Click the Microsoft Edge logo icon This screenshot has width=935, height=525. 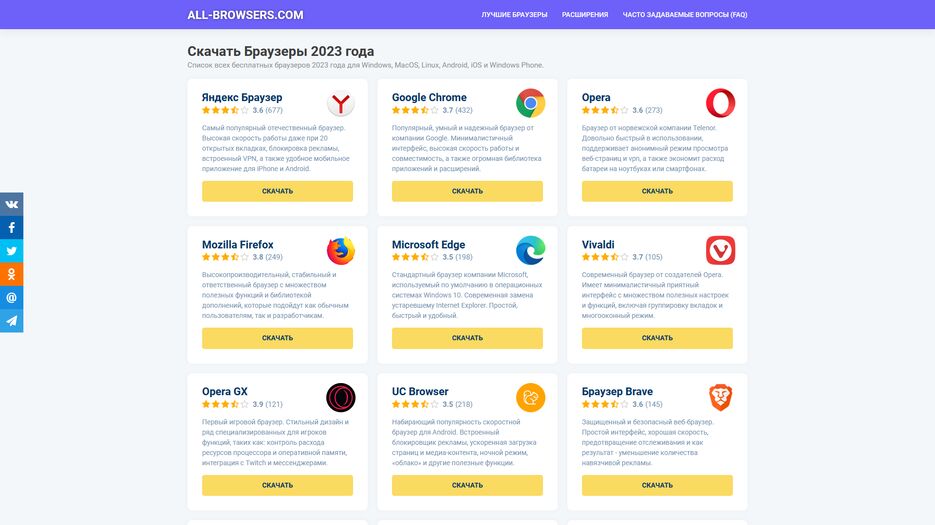click(530, 251)
